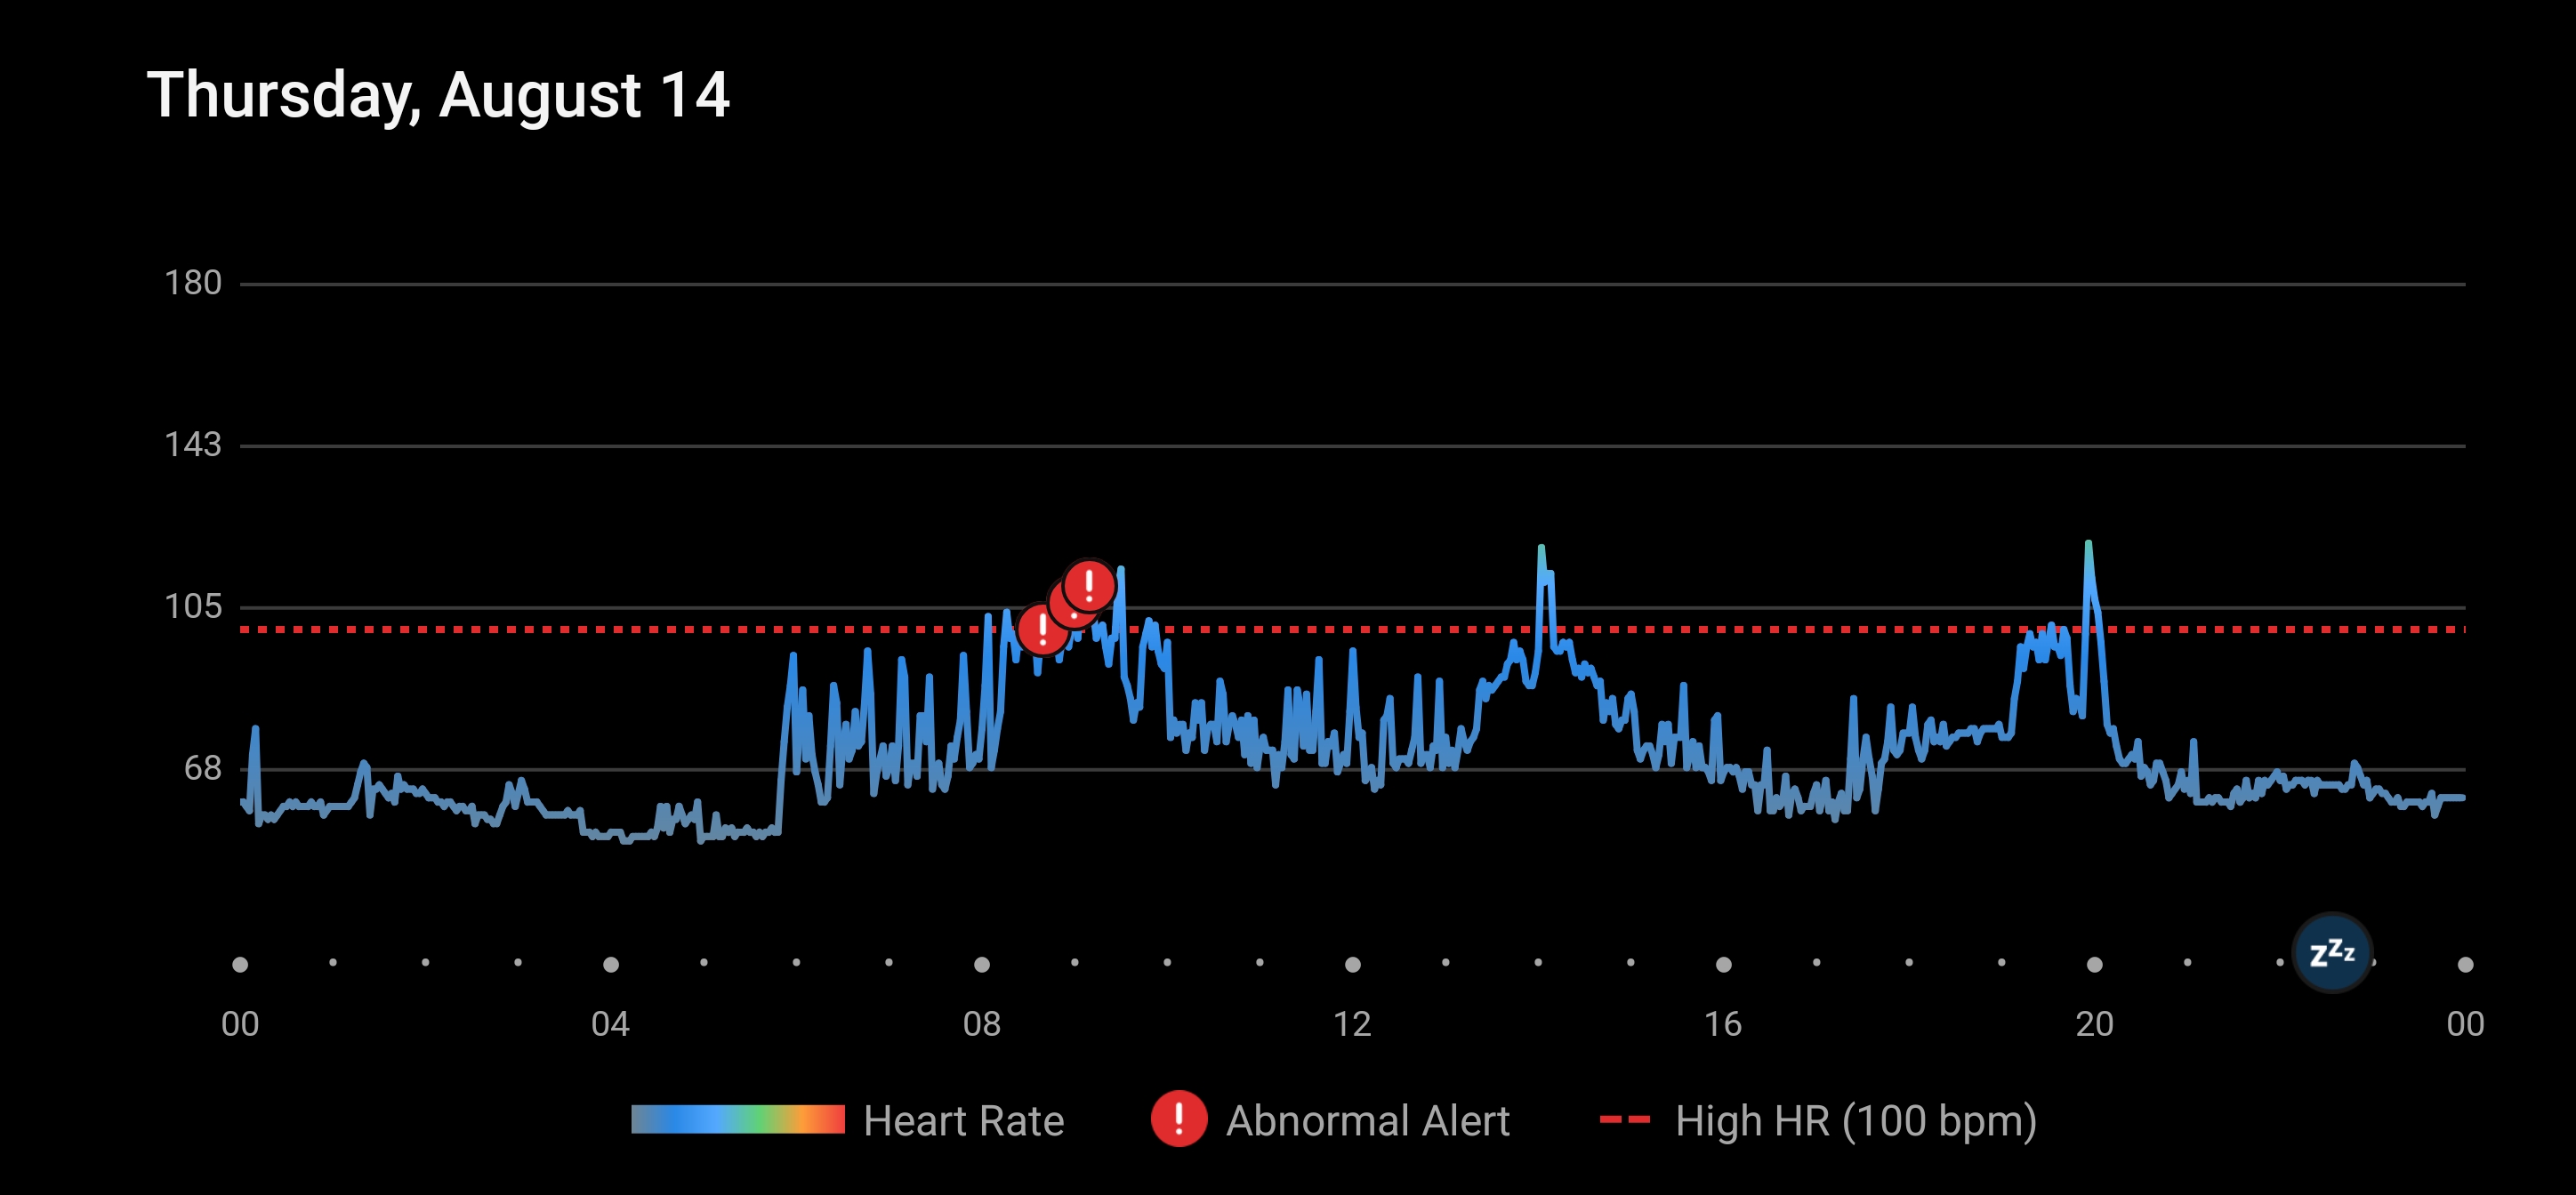Viewport: 2576px width, 1195px height.
Task: Tap the topmost abnormal alert marker on chart
Action: 1089,585
